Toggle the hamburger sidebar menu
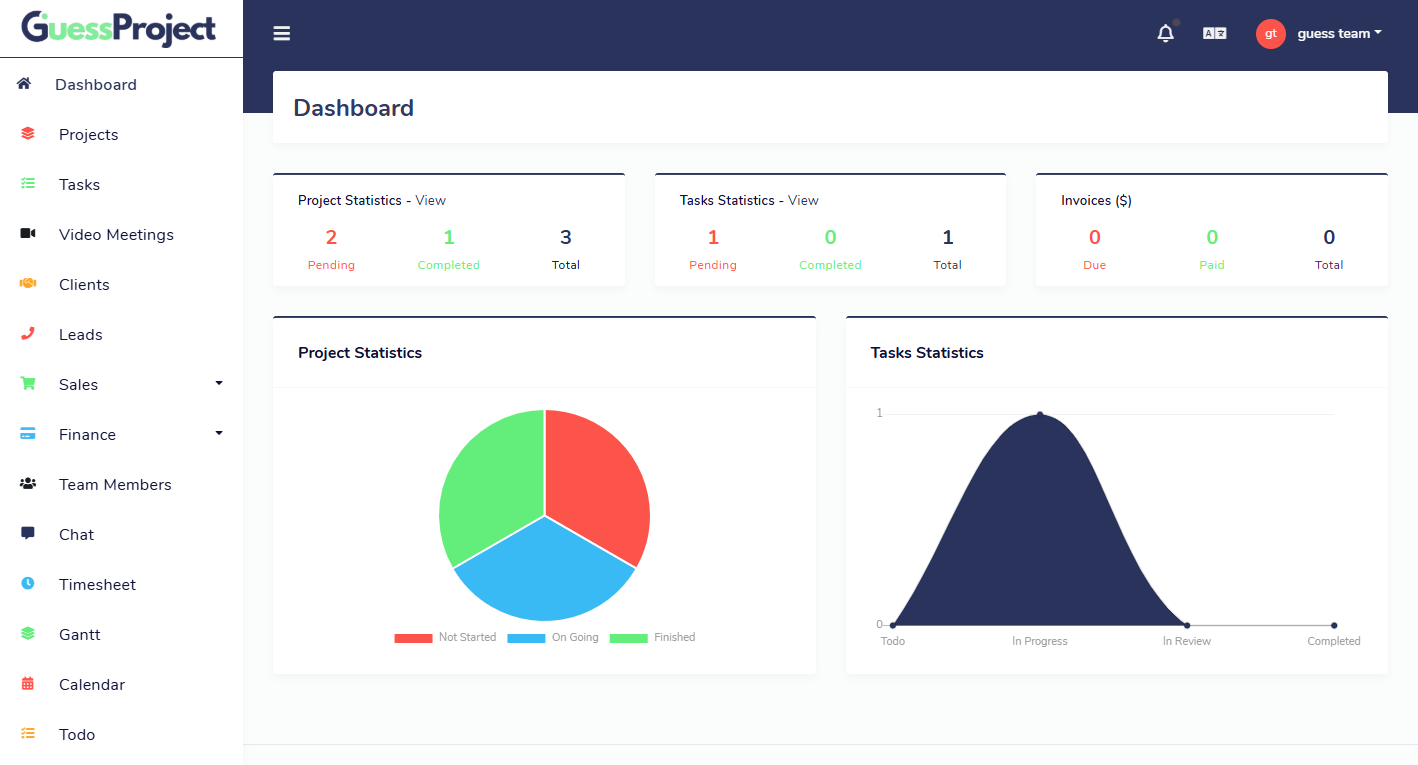The width and height of the screenshot is (1418, 765). pyautogui.click(x=282, y=34)
